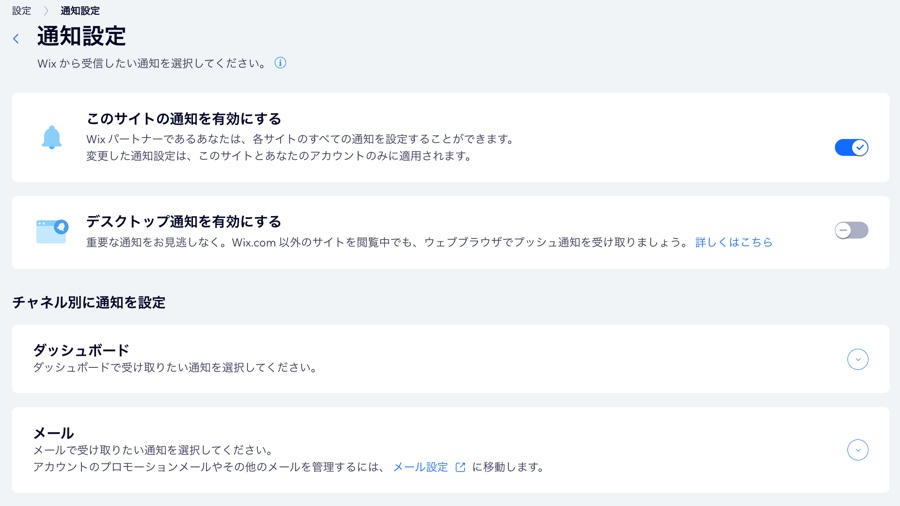
Task: Click the ダッシュボード heading
Action: (81, 350)
